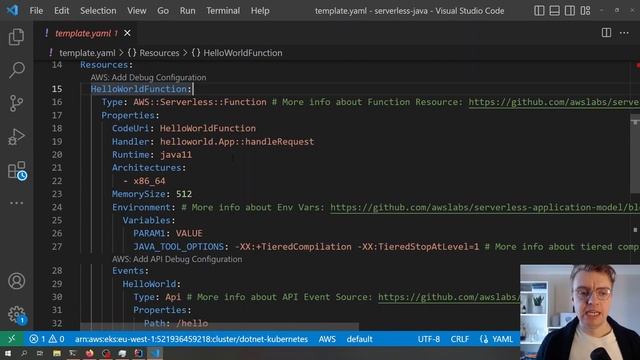Screen dimensions: 640x360
Task: Open the Source Control view
Action: [16, 103]
